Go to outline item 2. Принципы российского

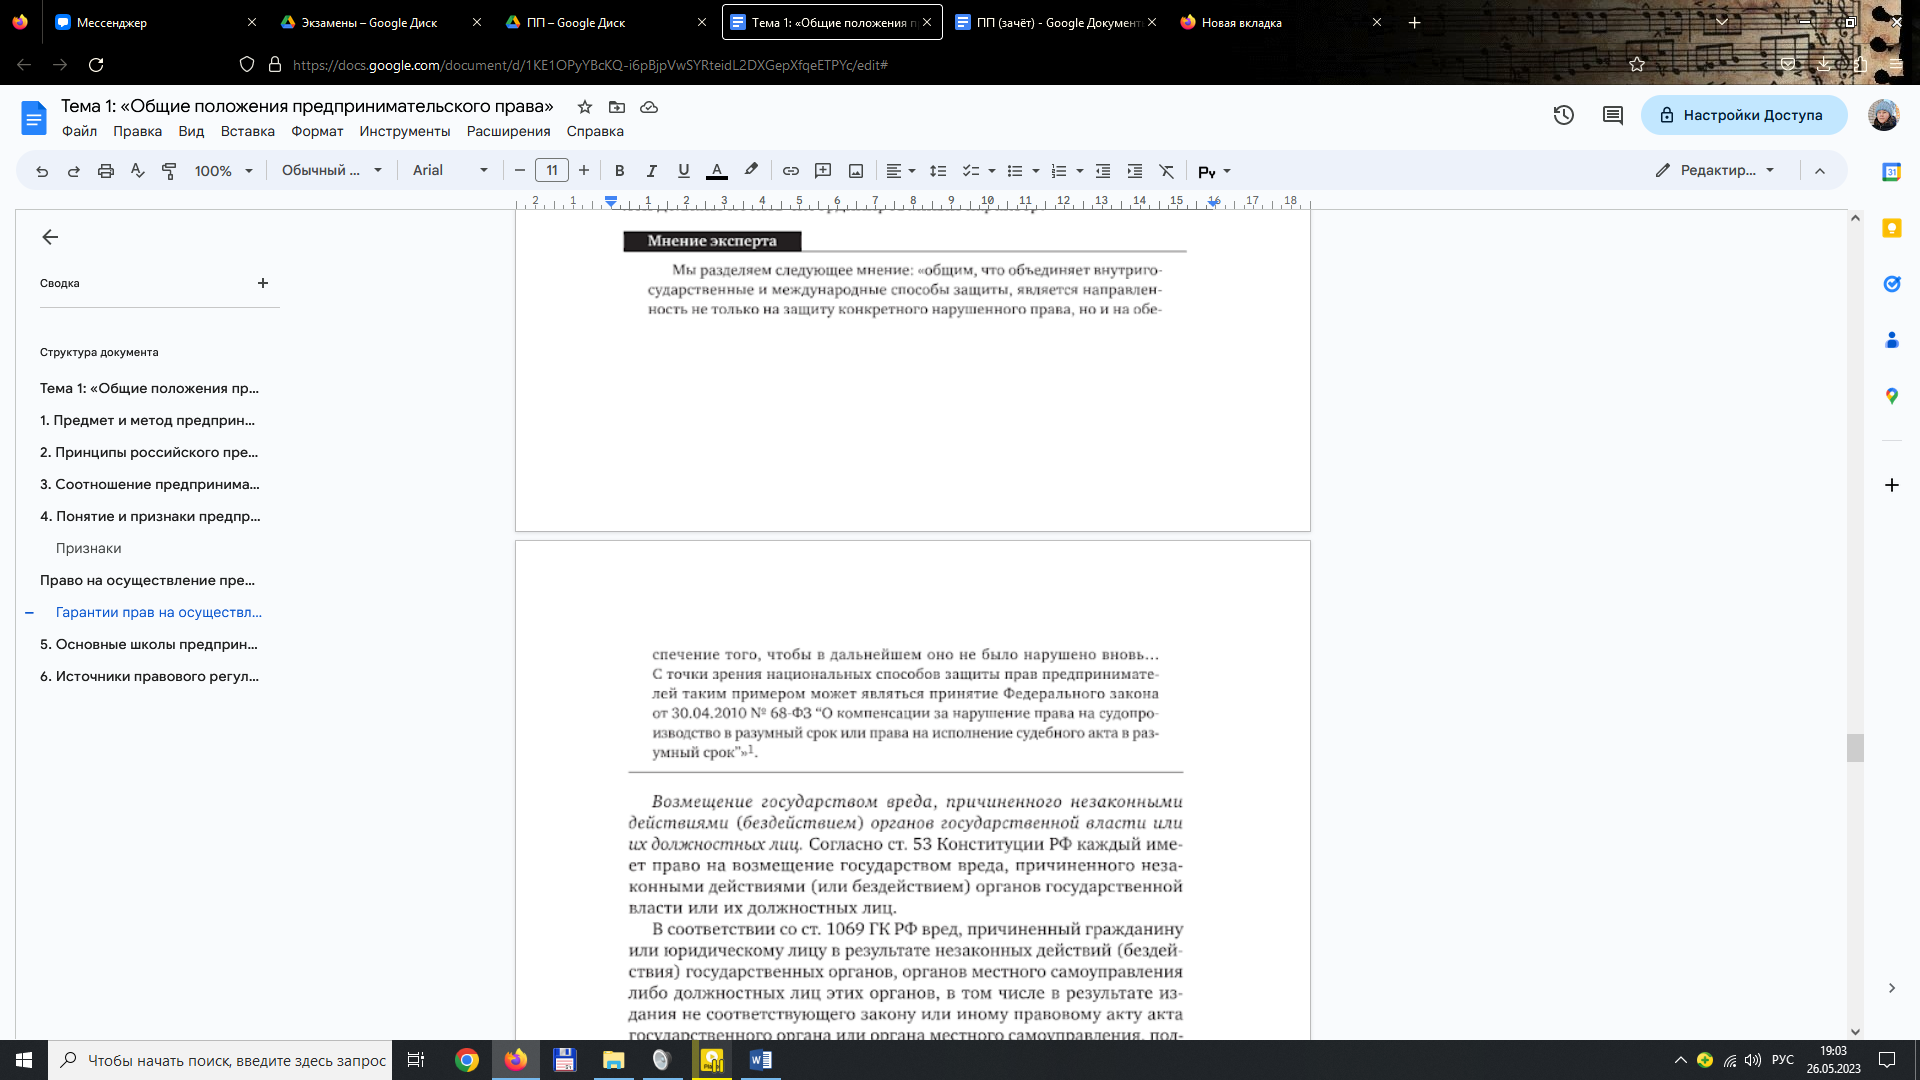[149, 452]
